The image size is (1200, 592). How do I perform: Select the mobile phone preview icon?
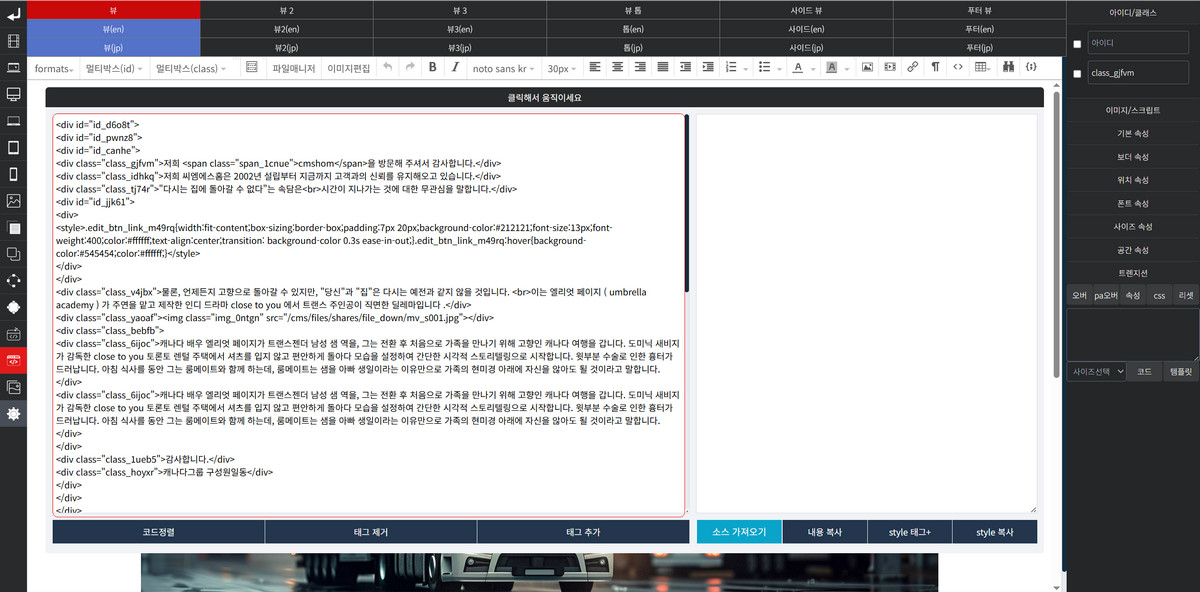(13, 174)
